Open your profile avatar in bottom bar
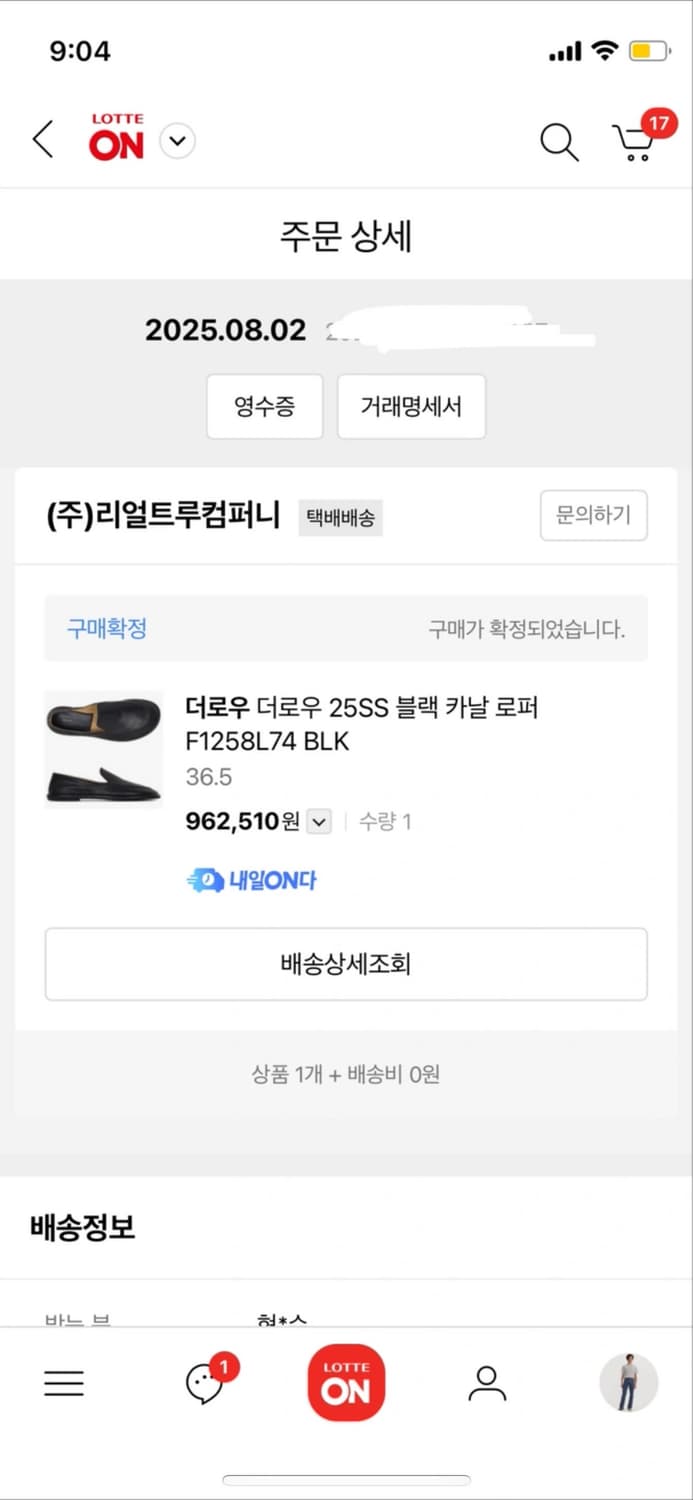693x1500 pixels. coord(628,1383)
